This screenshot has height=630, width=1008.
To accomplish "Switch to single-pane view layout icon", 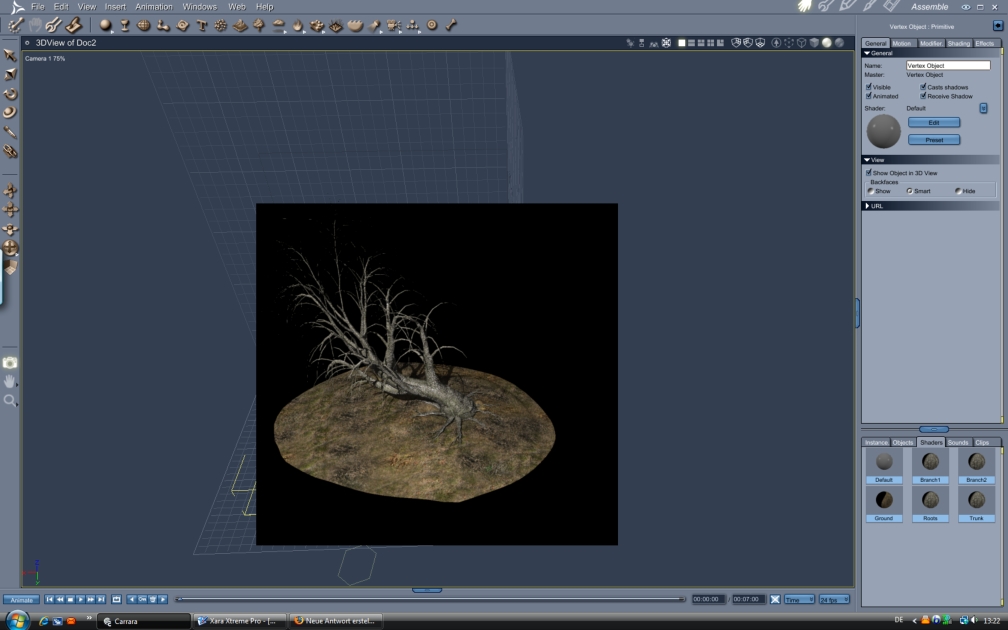I will coord(682,43).
